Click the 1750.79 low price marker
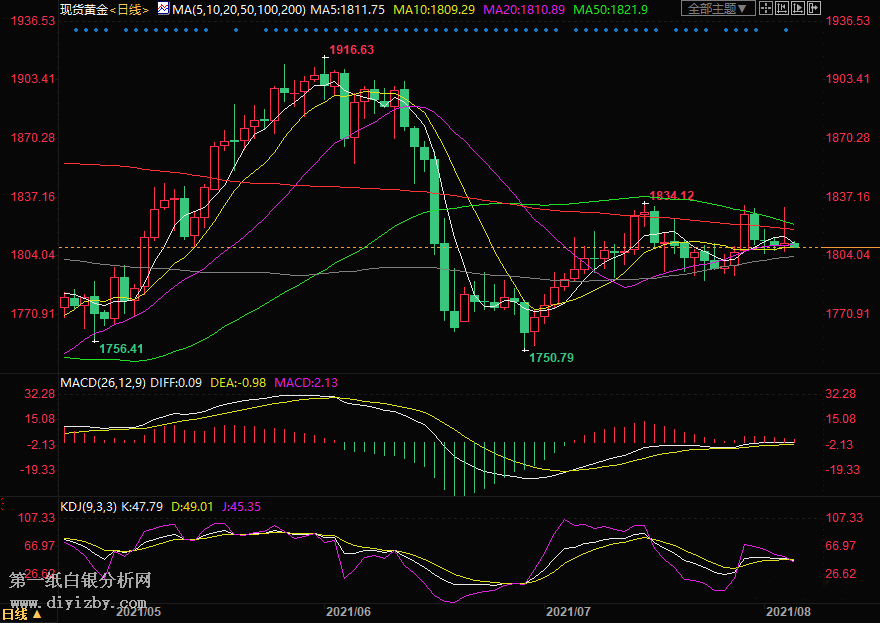The height and width of the screenshot is (623, 880). 552,357
